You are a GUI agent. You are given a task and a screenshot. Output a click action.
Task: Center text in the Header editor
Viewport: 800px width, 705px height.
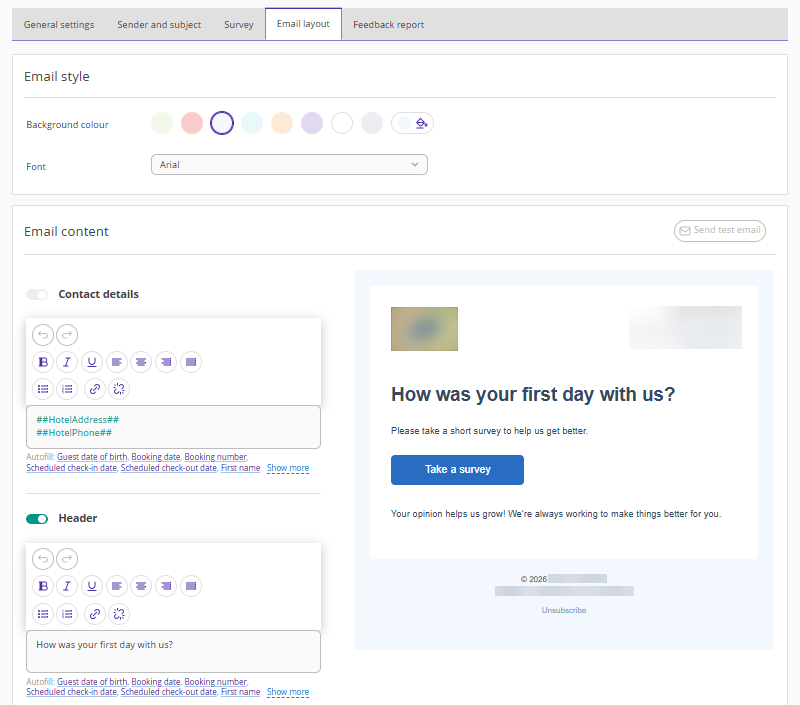[141, 586]
